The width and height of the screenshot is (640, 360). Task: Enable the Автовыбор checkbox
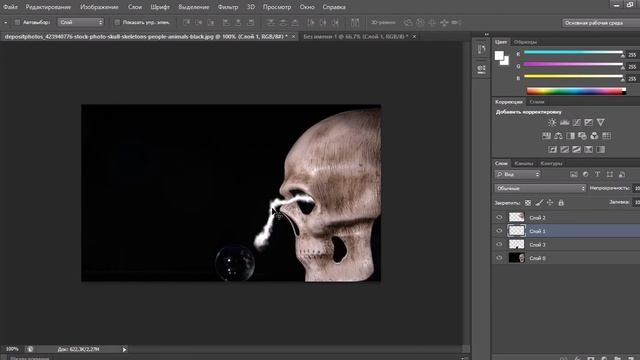point(17,22)
